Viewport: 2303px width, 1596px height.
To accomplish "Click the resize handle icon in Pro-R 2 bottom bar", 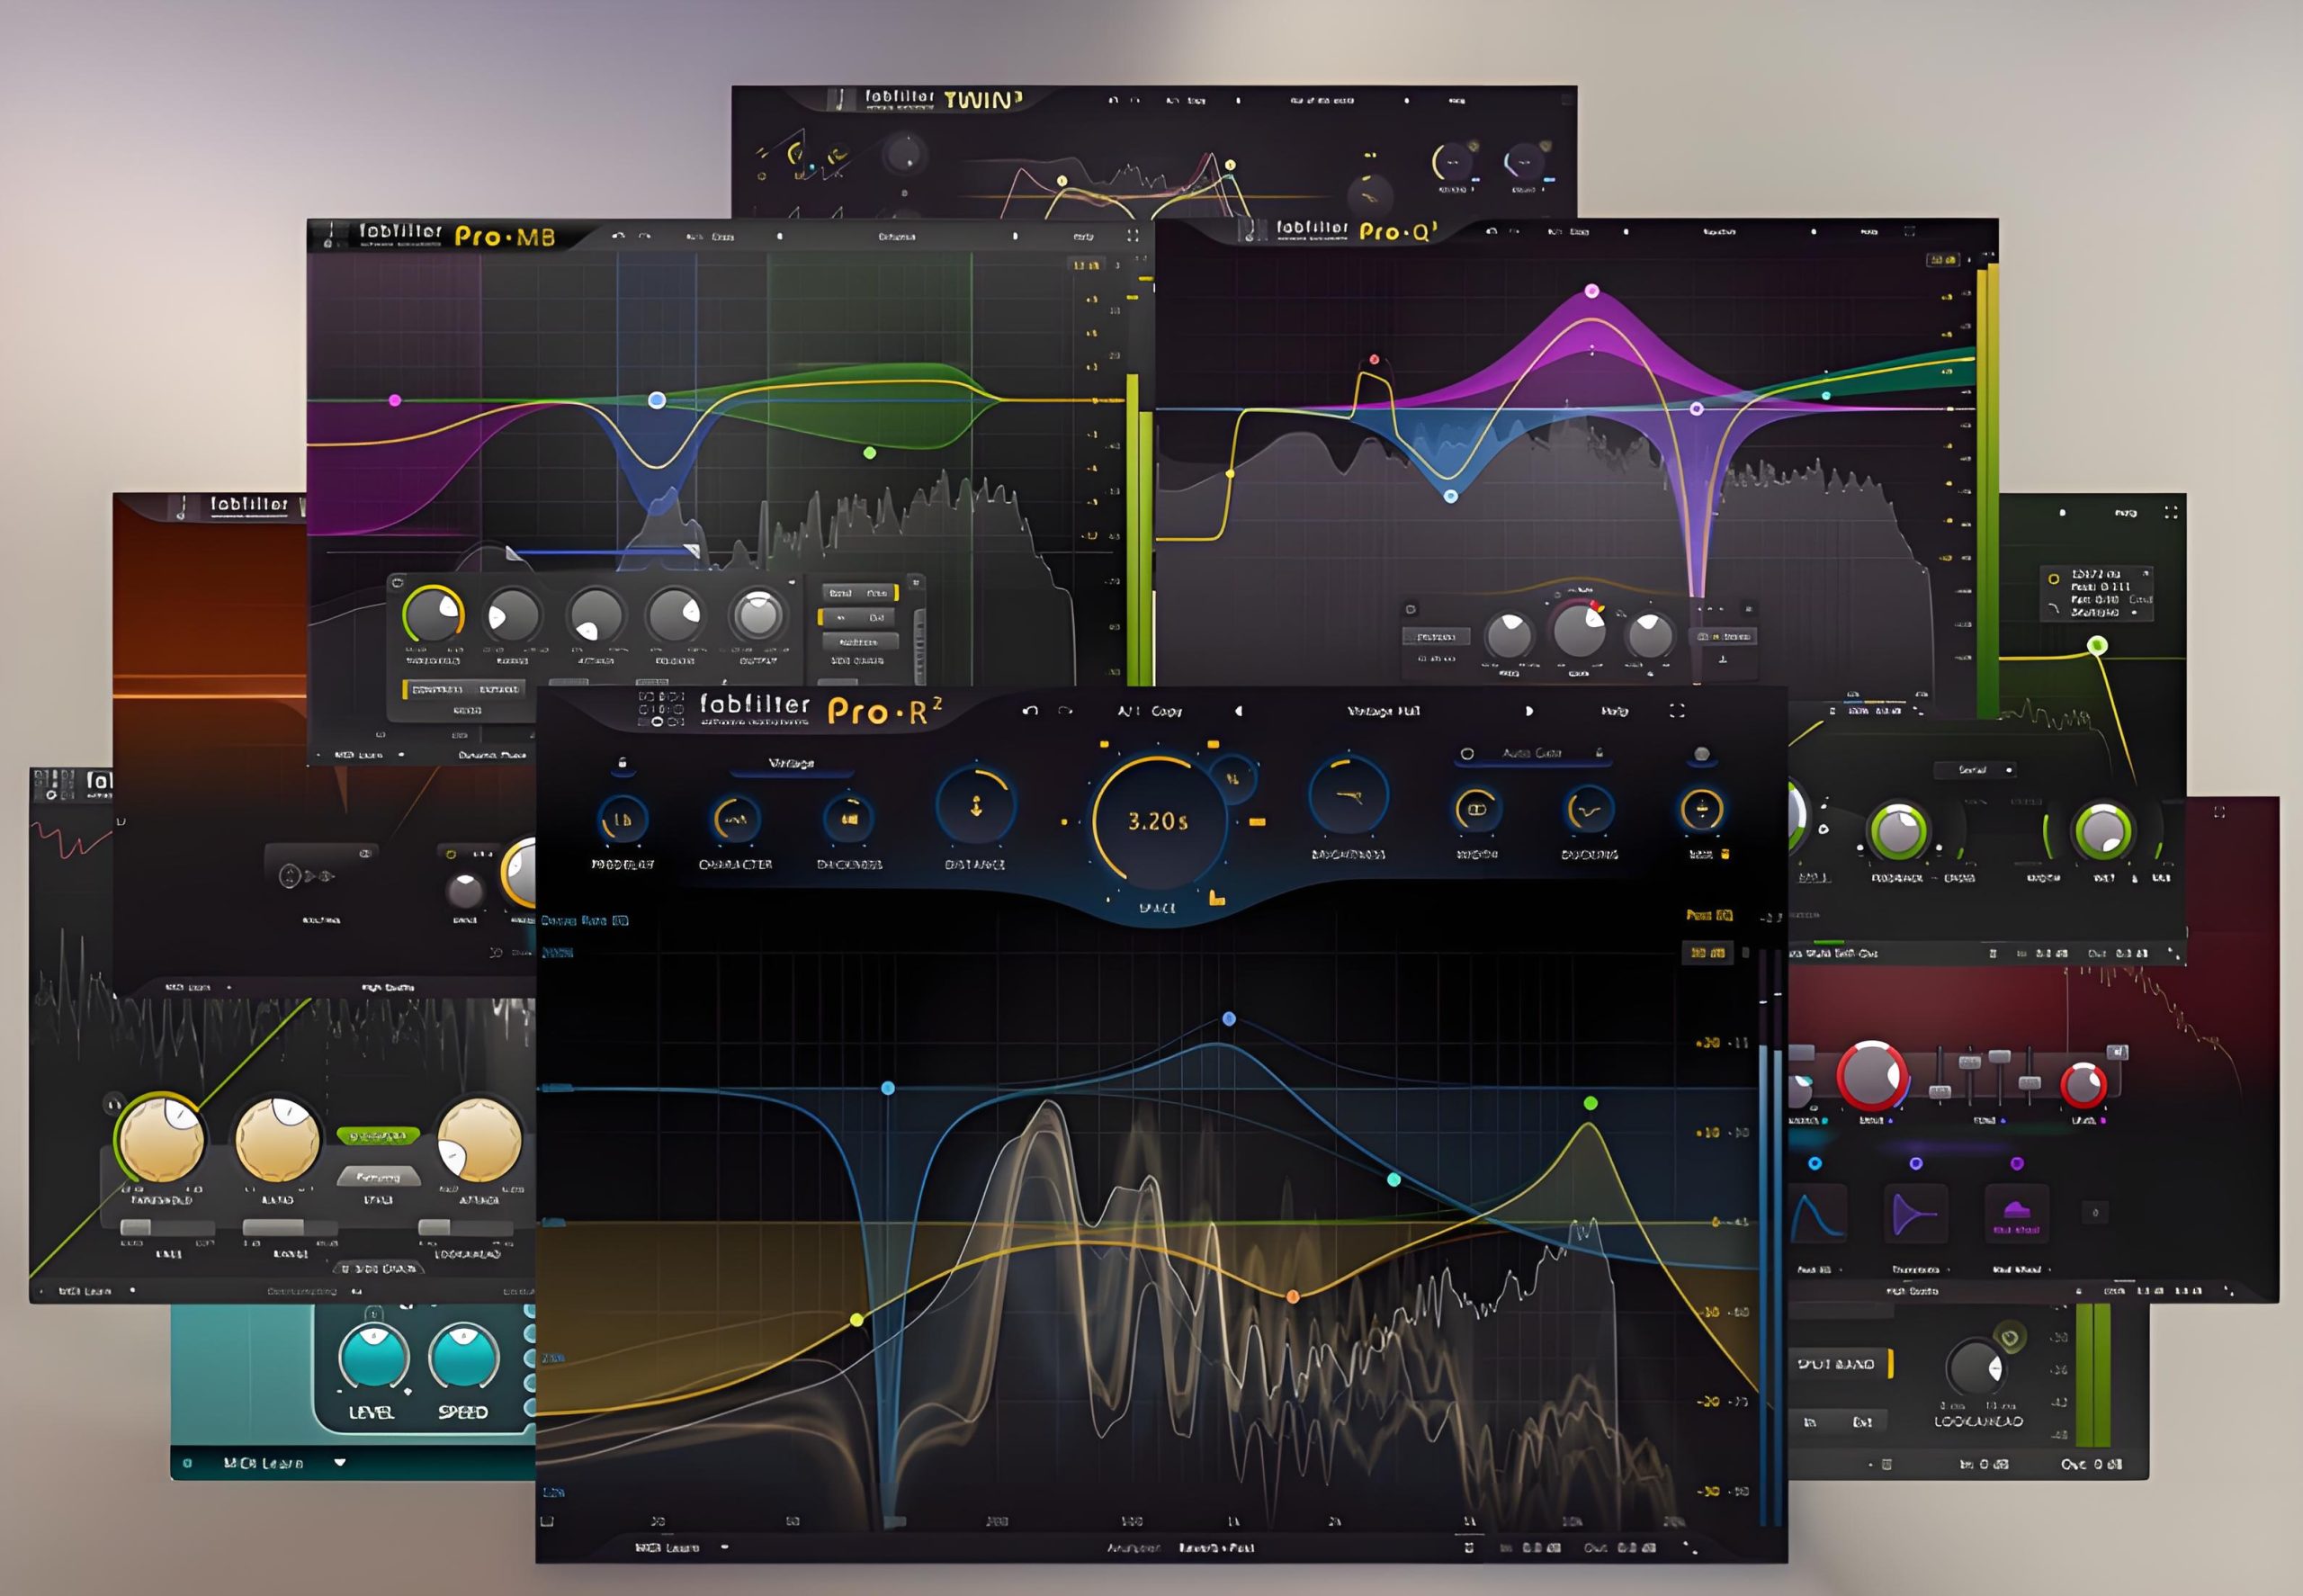I will pyautogui.click(x=1690, y=1548).
